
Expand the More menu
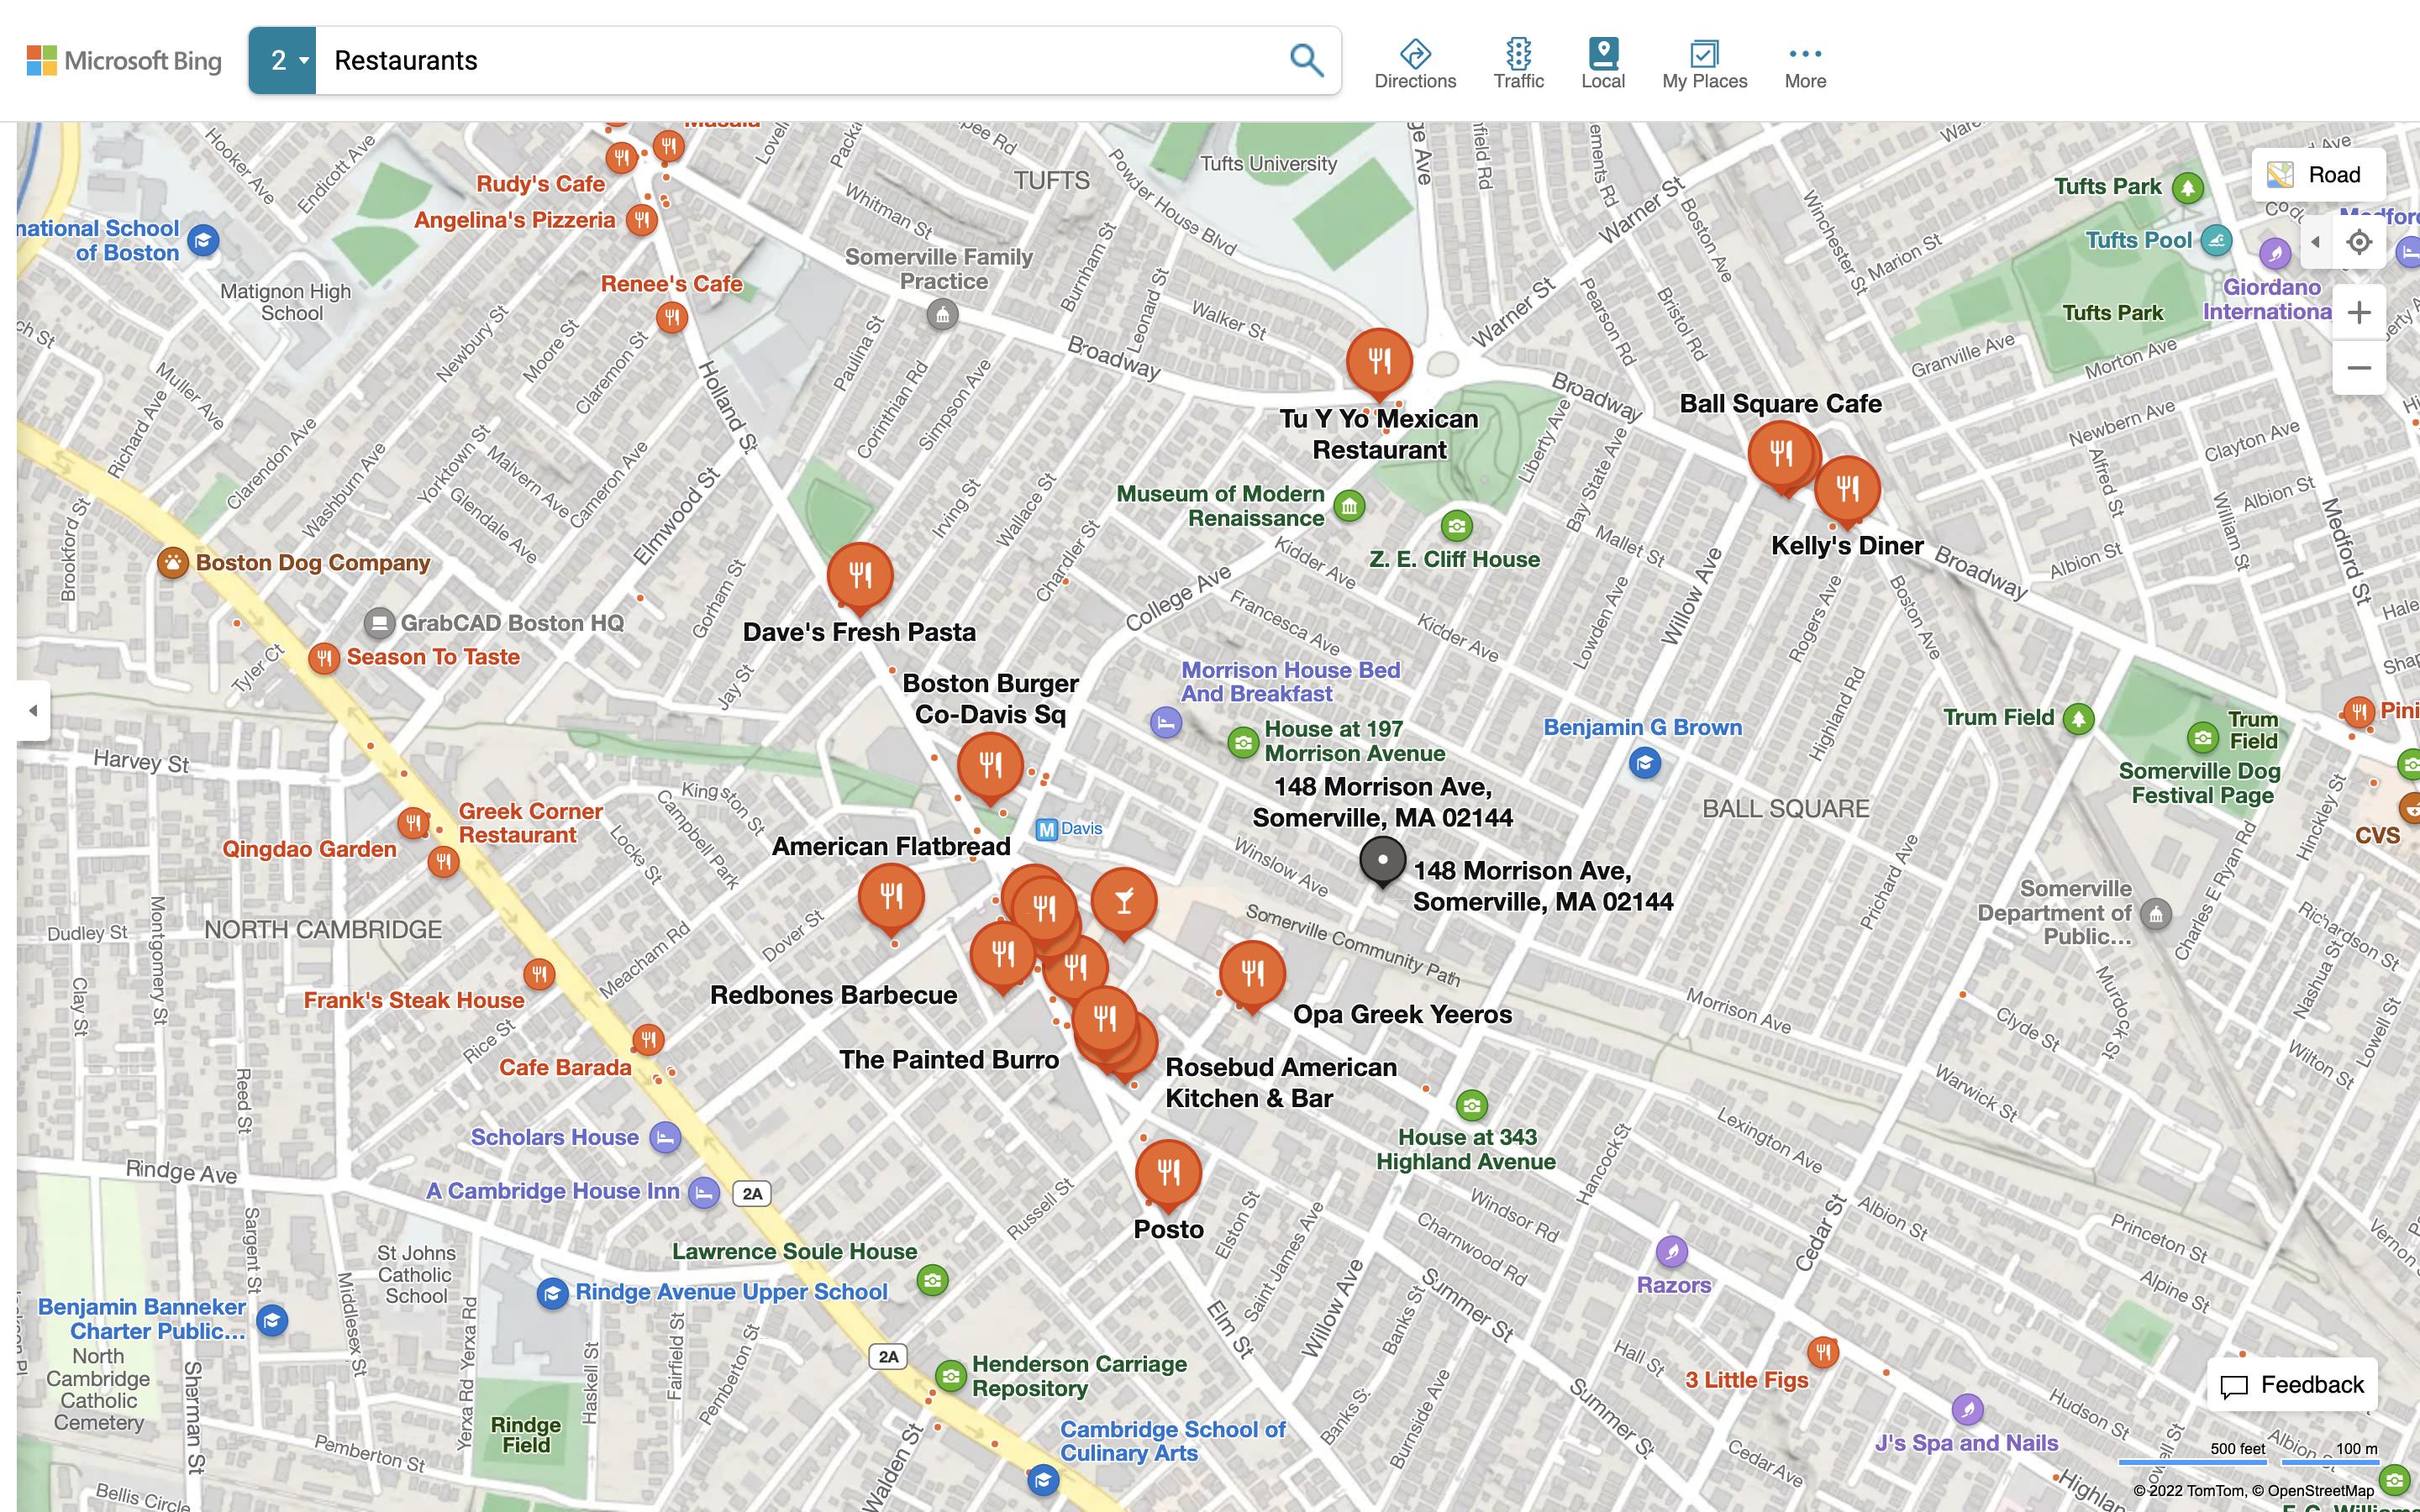[x=1804, y=63]
